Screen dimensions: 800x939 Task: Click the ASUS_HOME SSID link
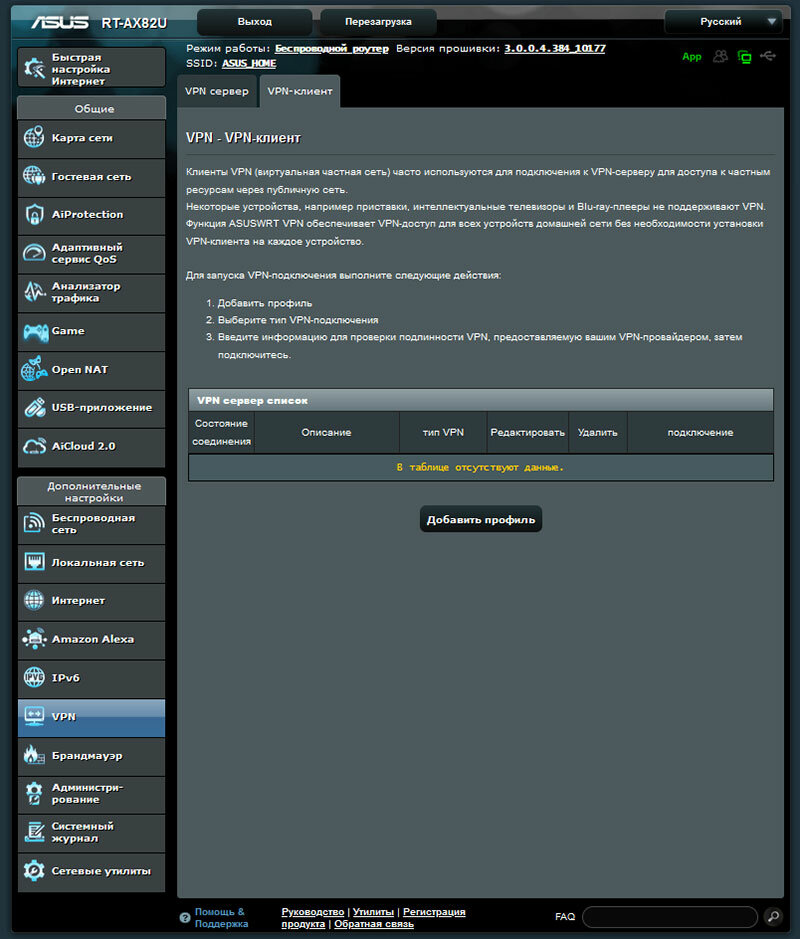click(249, 63)
